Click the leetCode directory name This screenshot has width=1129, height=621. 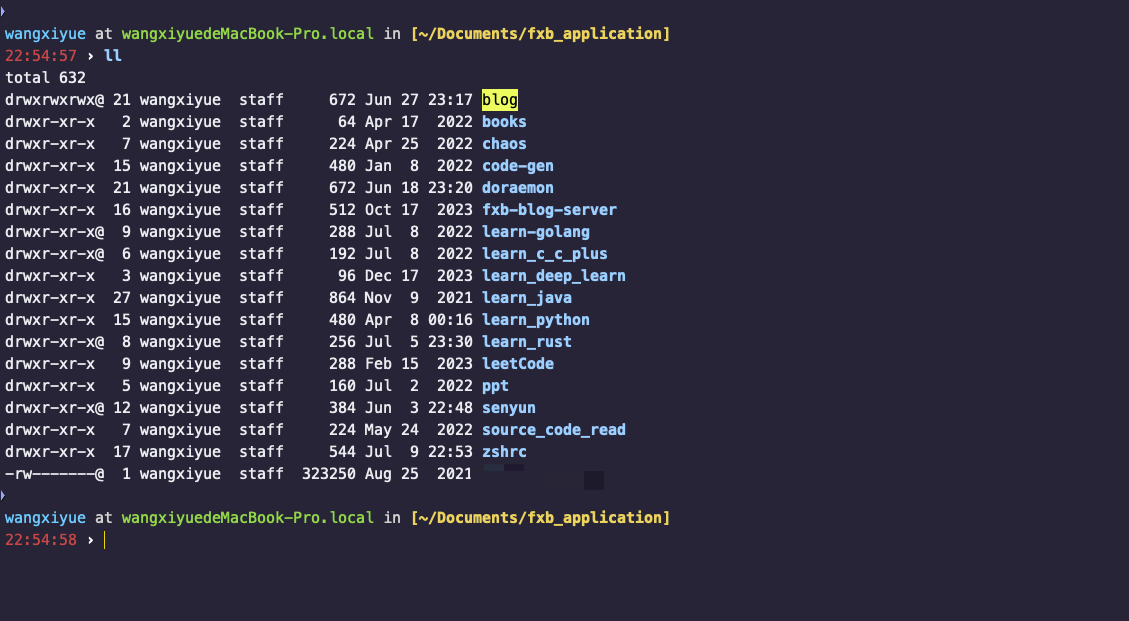point(517,364)
